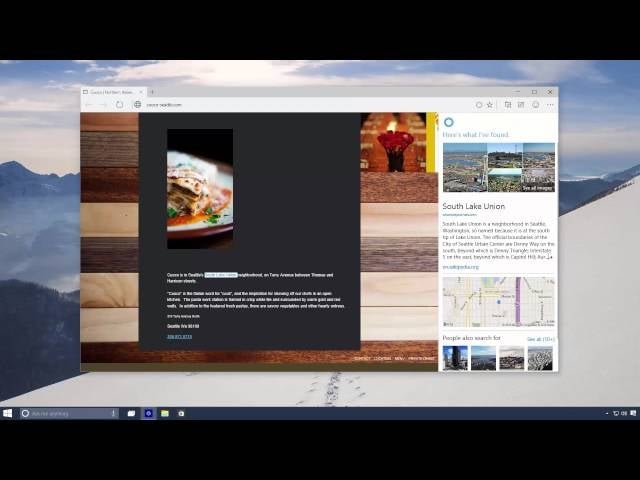Click the first People also search for thumbnail
The width and height of the screenshot is (640, 480).
coord(455,358)
